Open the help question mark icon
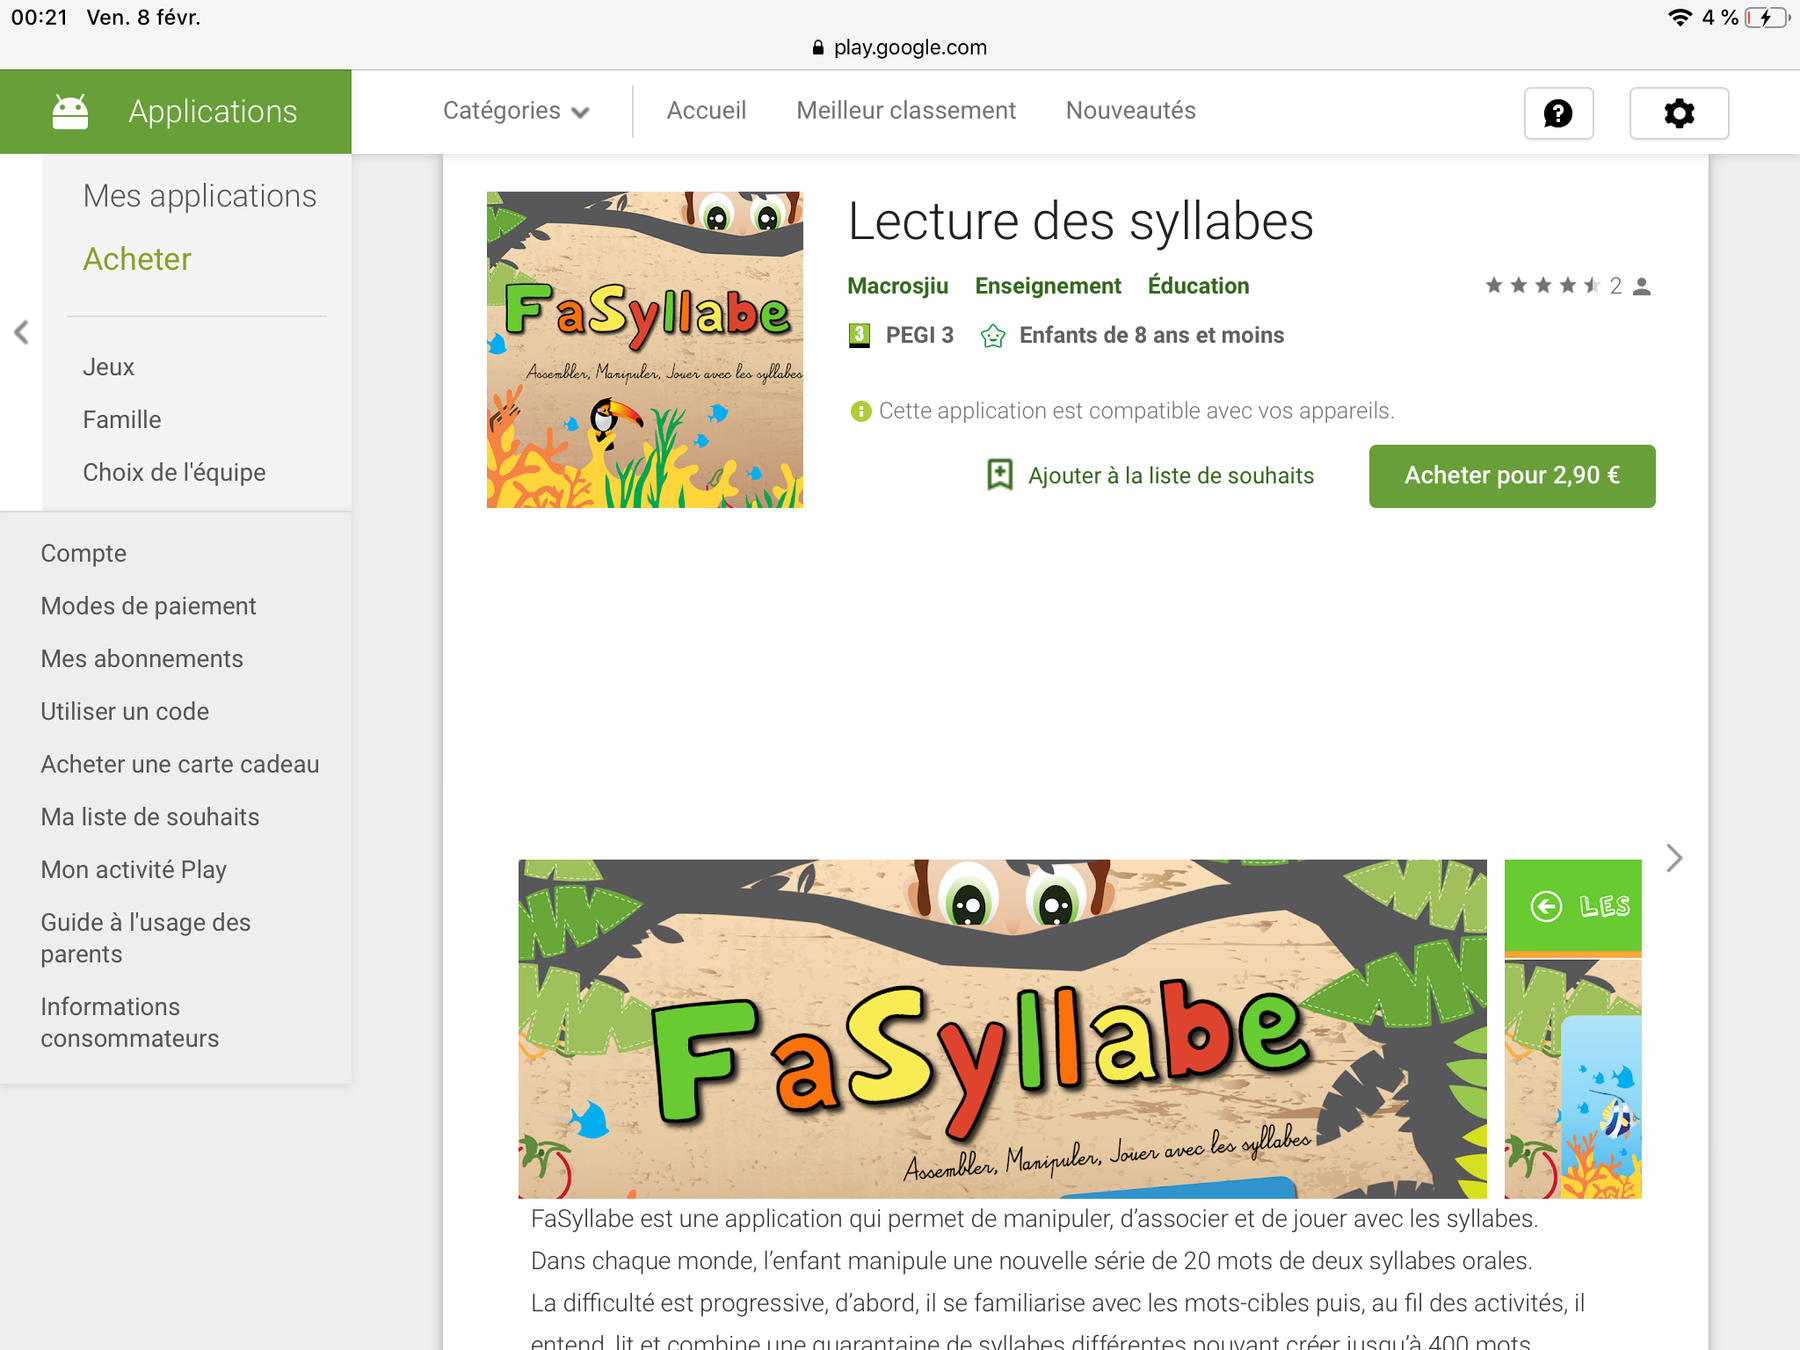 (1558, 113)
